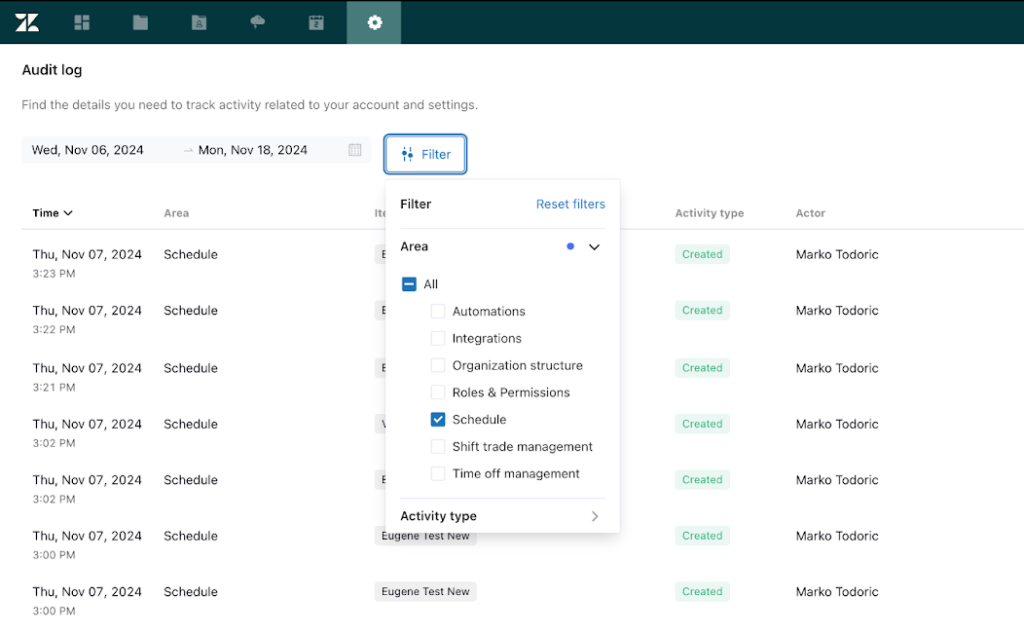This screenshot has width=1024, height=635.
Task: Check the Roles & Permissions checkbox
Action: point(438,392)
